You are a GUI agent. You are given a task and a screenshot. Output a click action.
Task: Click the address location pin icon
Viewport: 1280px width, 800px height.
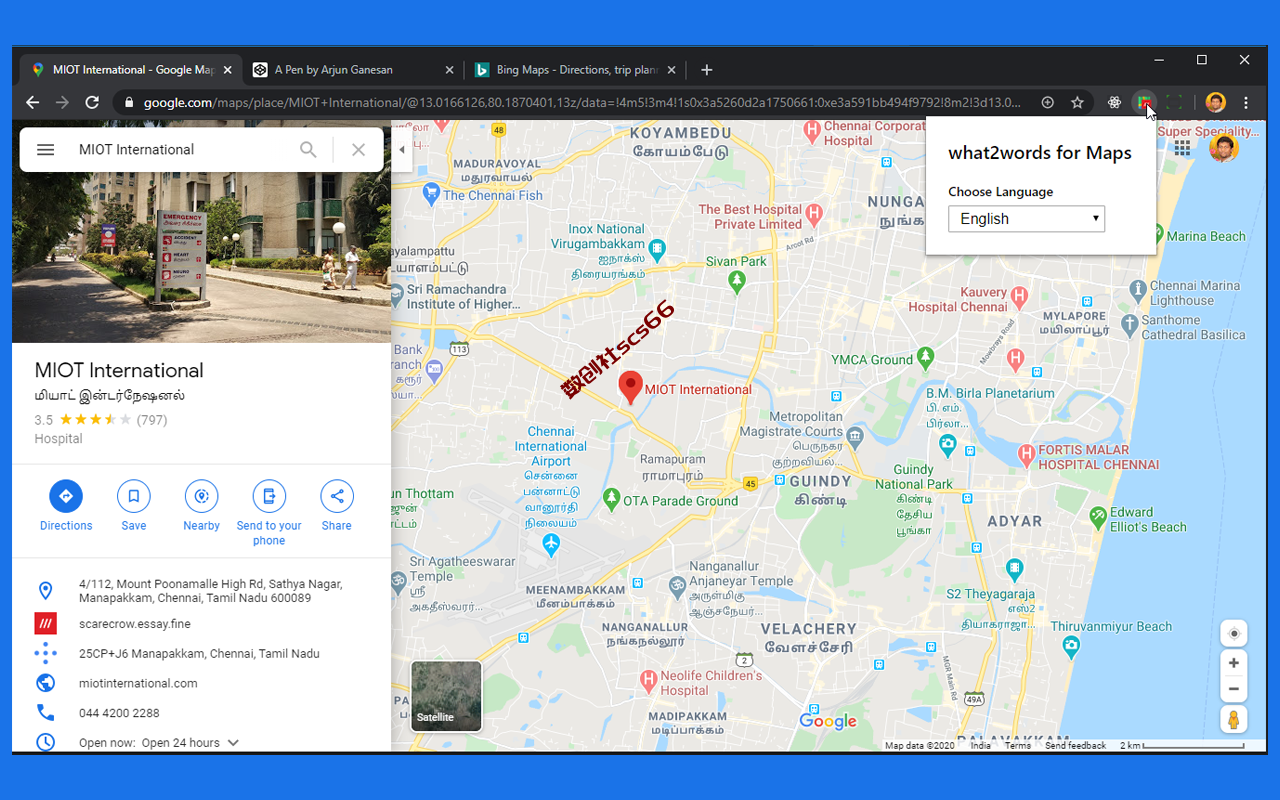point(45,591)
